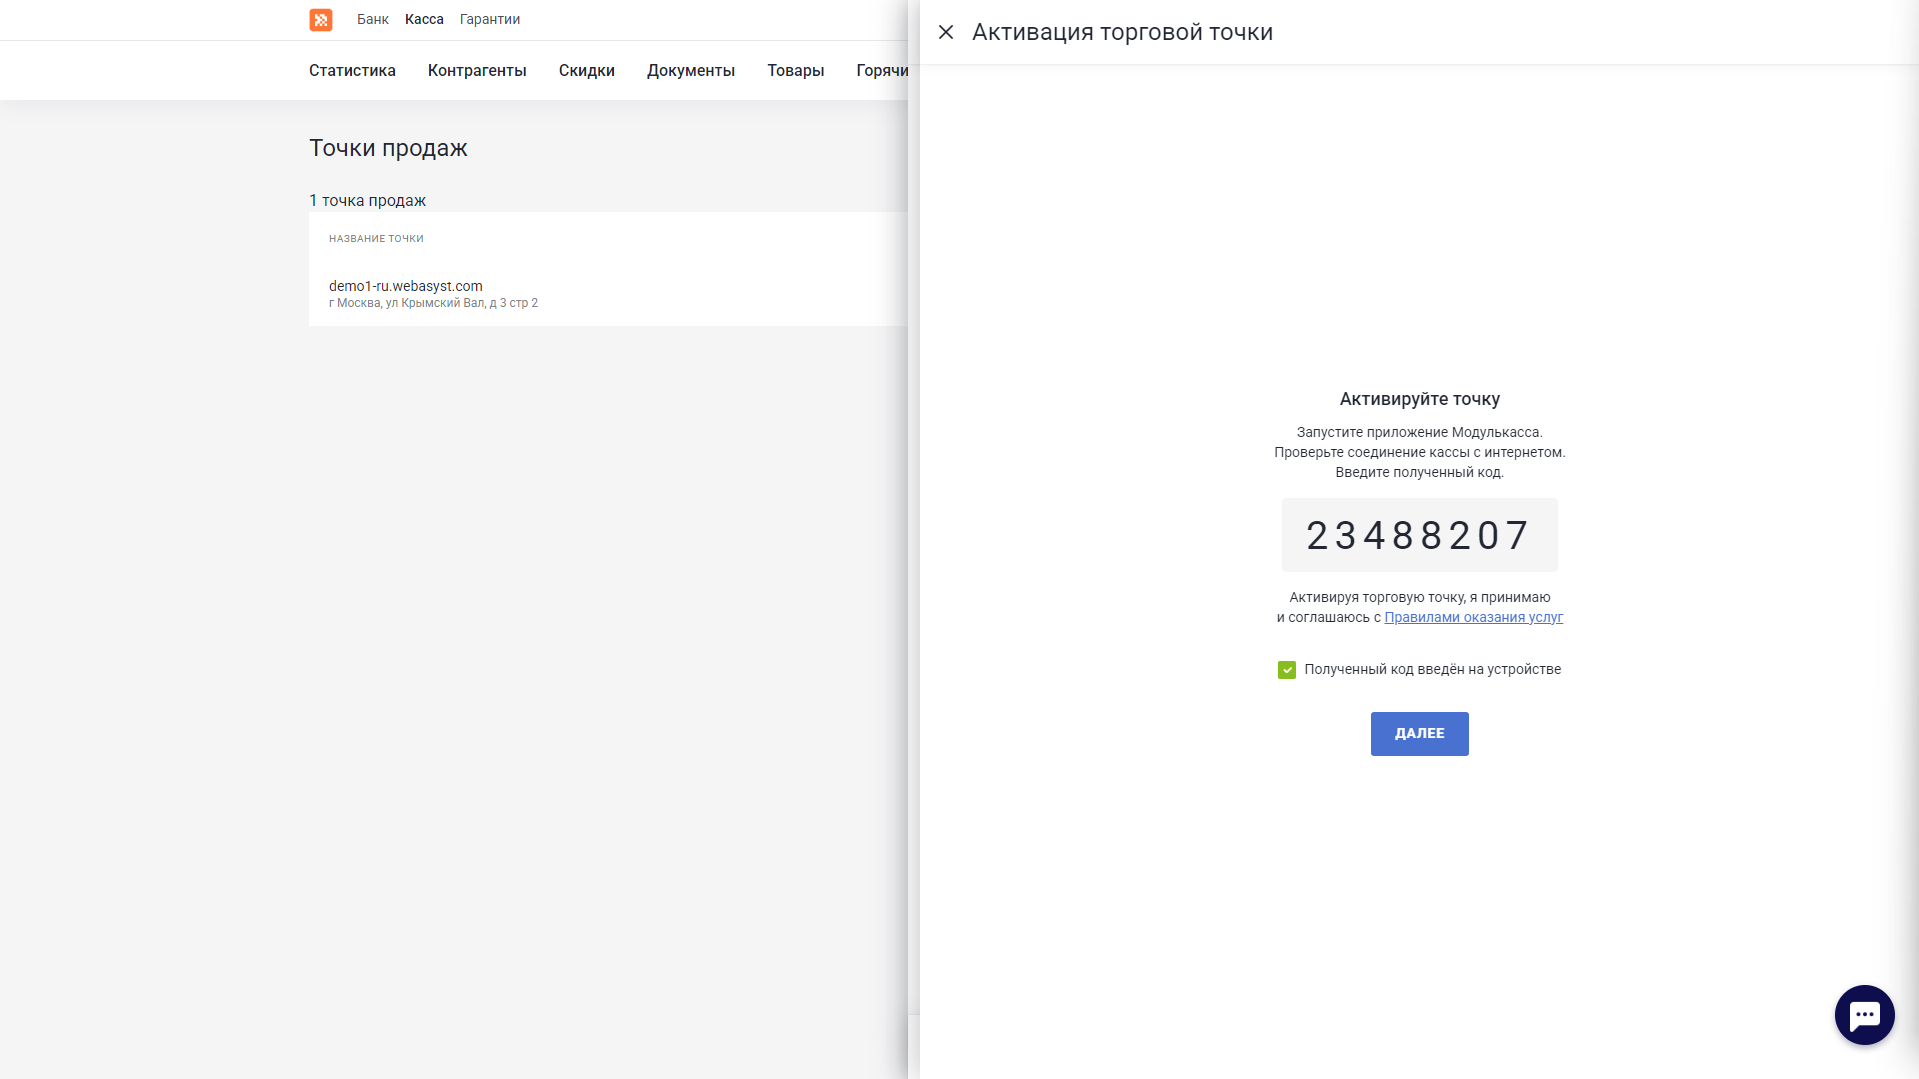Go to the Гарантии section
The height and width of the screenshot is (1079, 1919).
click(489, 20)
